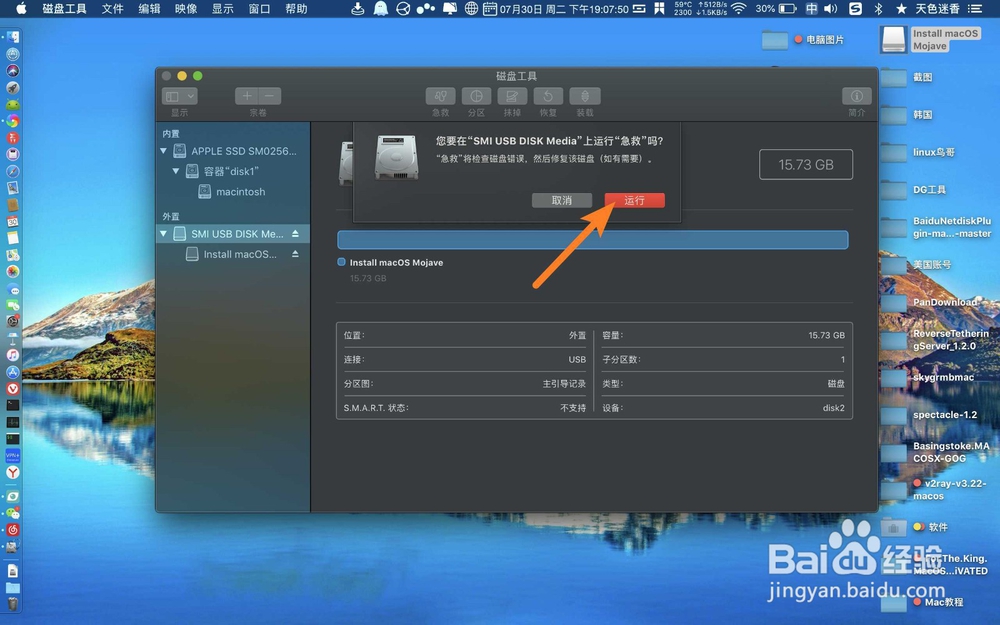The width and height of the screenshot is (1000, 625).
Task: Eject the Install macOS volume in sidebar
Action: point(295,254)
